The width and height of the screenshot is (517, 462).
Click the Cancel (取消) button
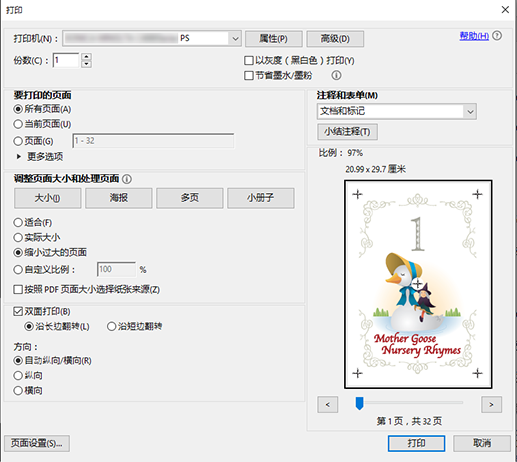point(482,443)
